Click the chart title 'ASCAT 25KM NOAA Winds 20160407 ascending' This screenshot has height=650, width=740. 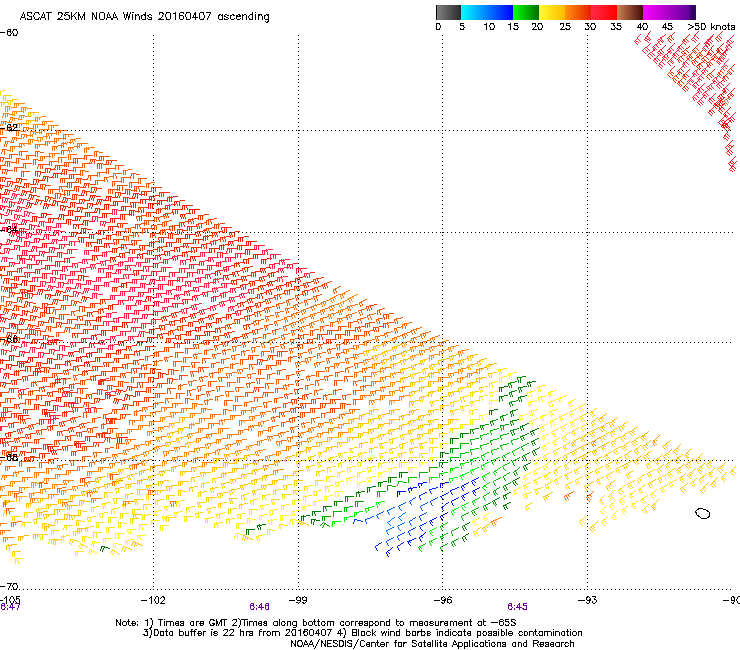144,16
